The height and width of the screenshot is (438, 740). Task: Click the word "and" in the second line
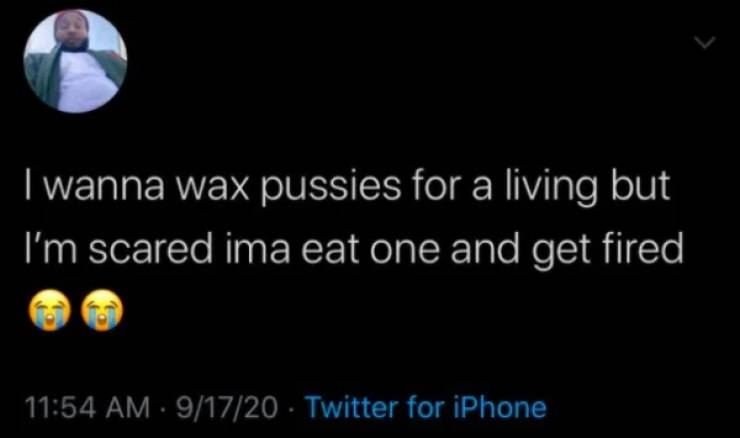click(485, 249)
